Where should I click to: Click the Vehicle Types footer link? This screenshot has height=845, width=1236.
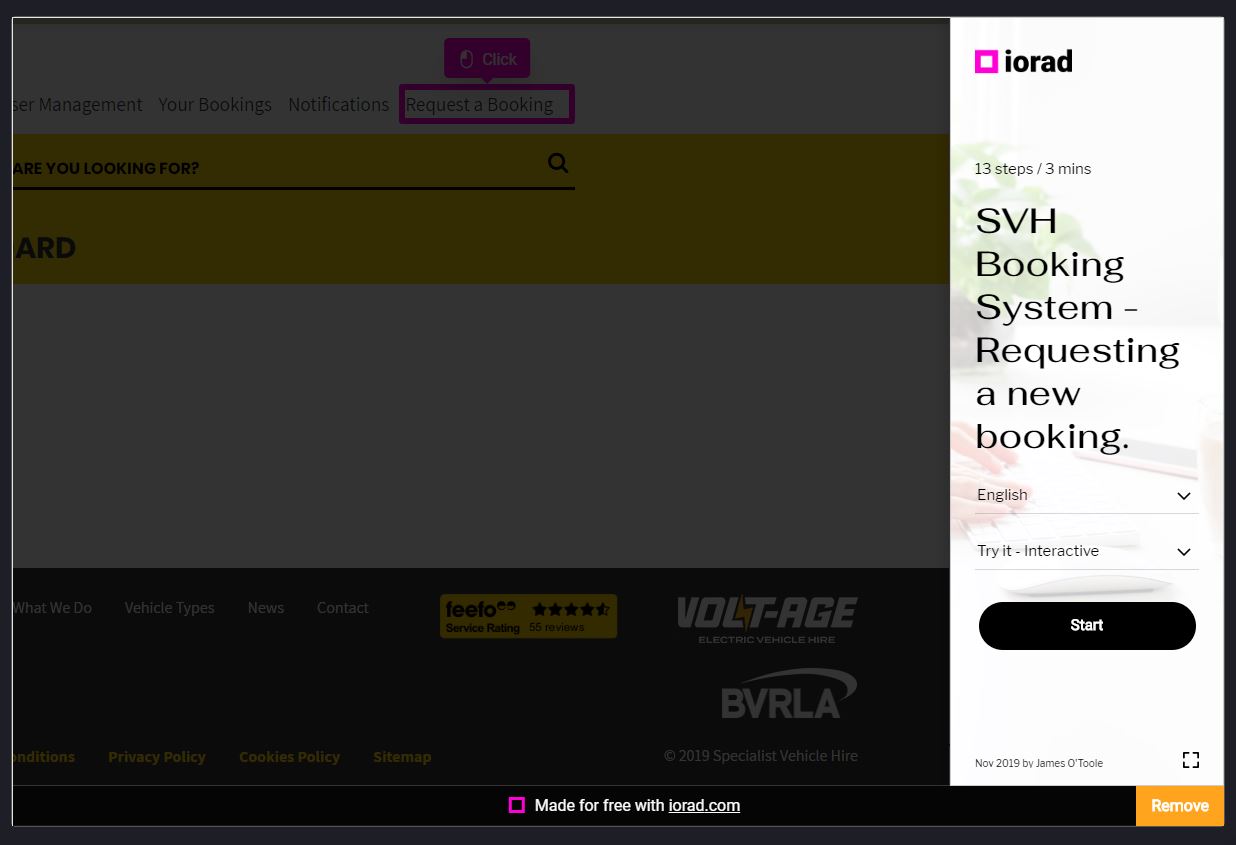169,608
